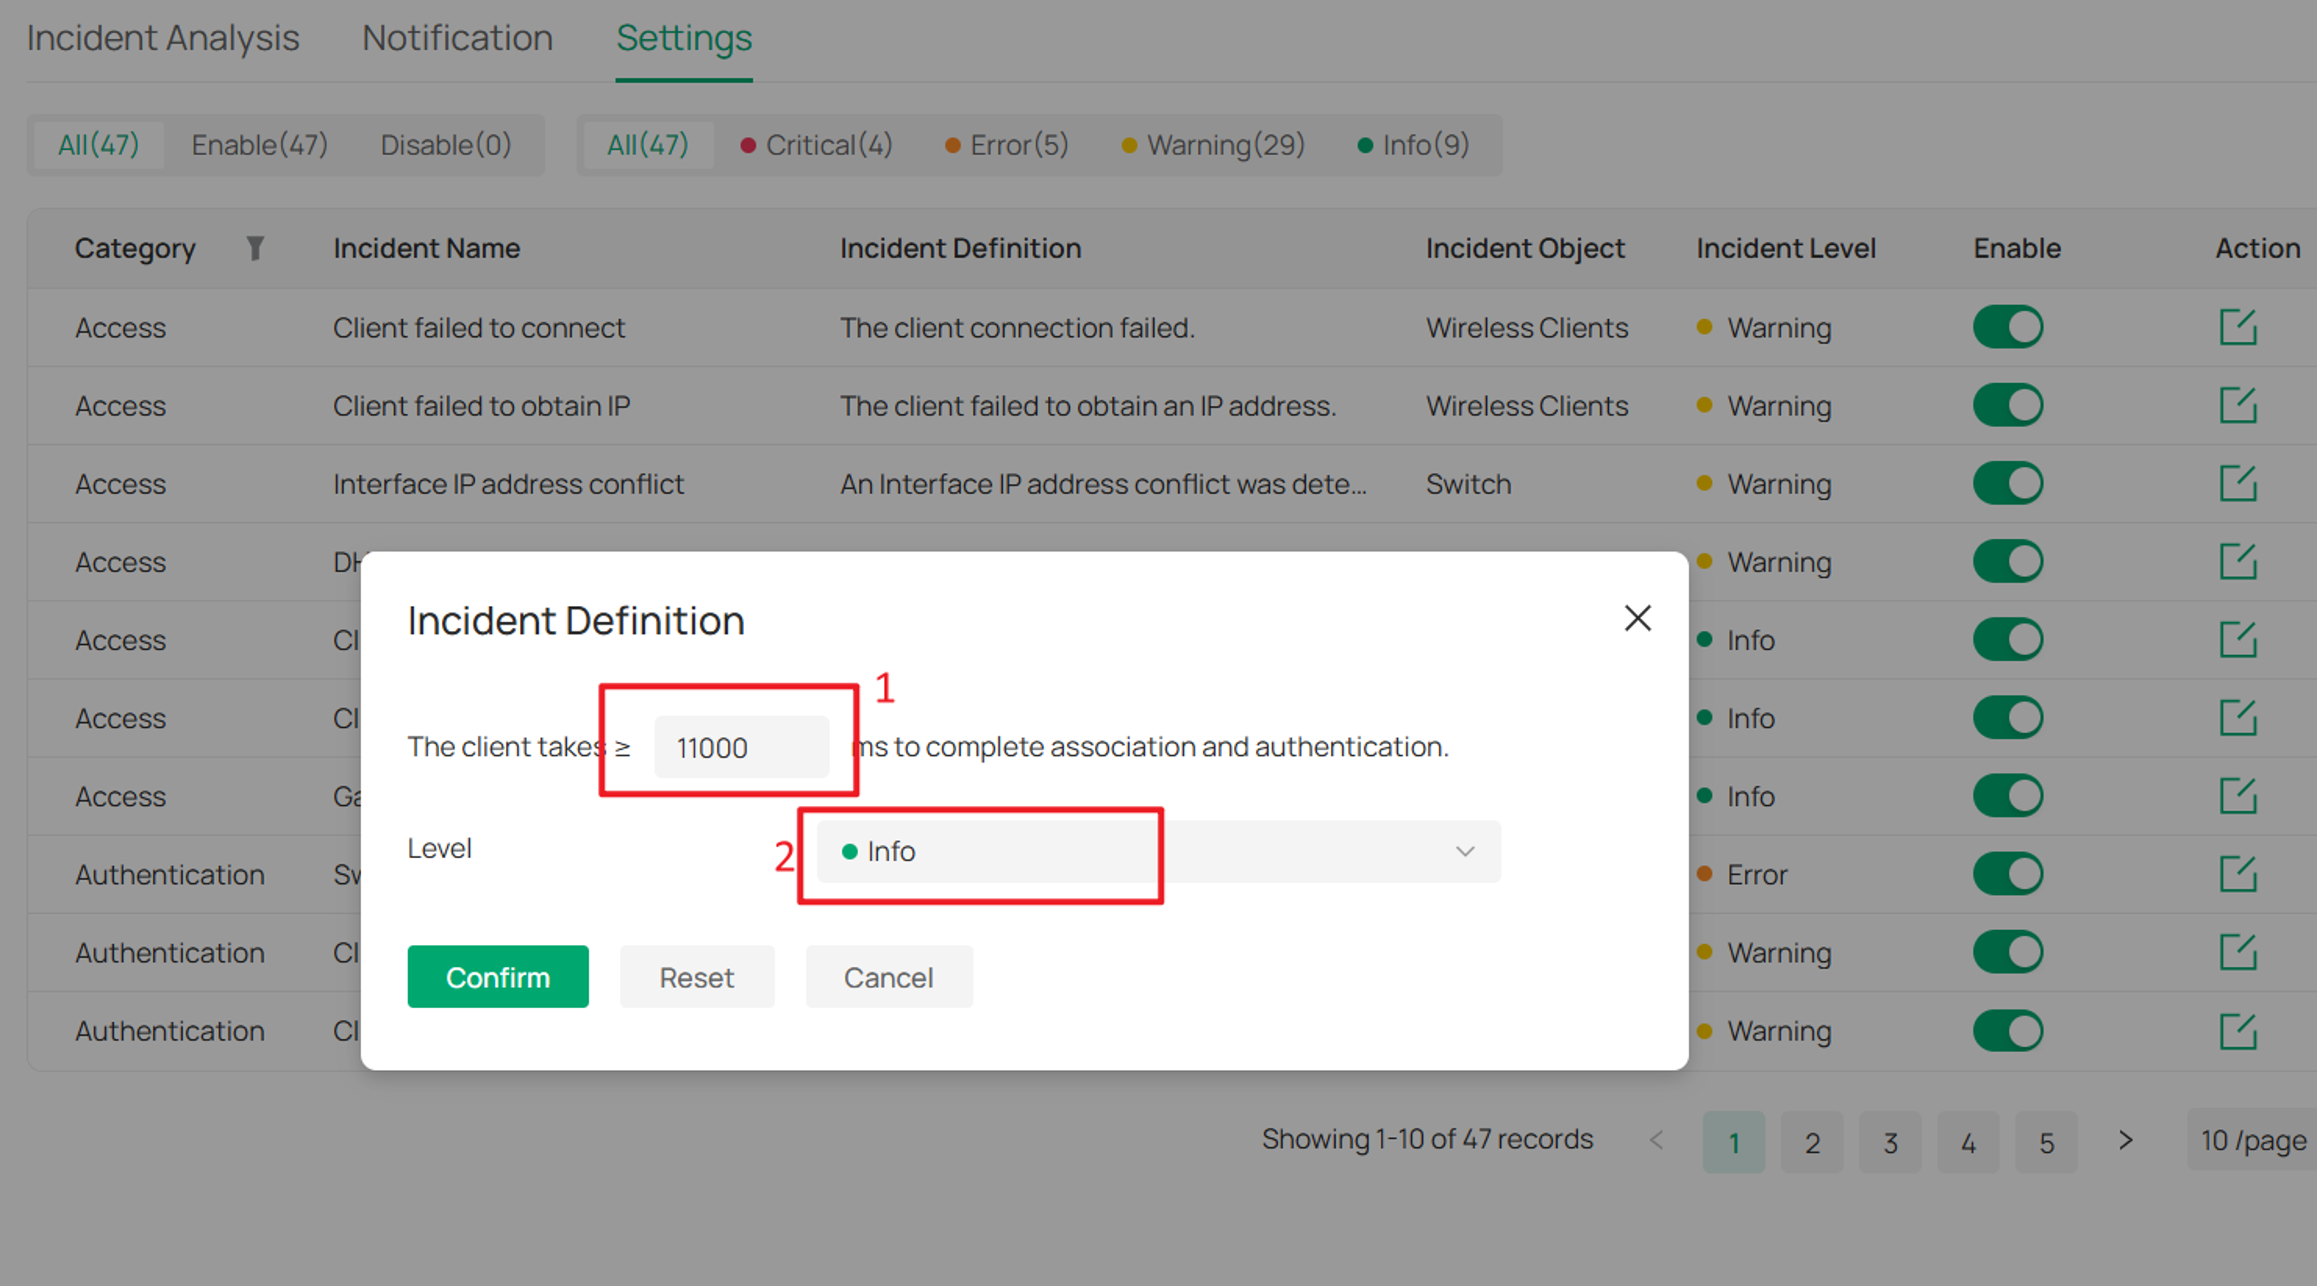Filter incidents by Error(5)
The height and width of the screenshot is (1286, 2317).
[x=1006, y=145]
